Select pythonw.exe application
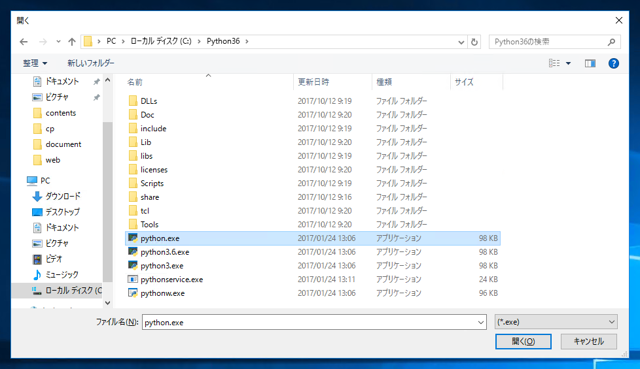This screenshot has width=640, height=369. click(x=162, y=293)
